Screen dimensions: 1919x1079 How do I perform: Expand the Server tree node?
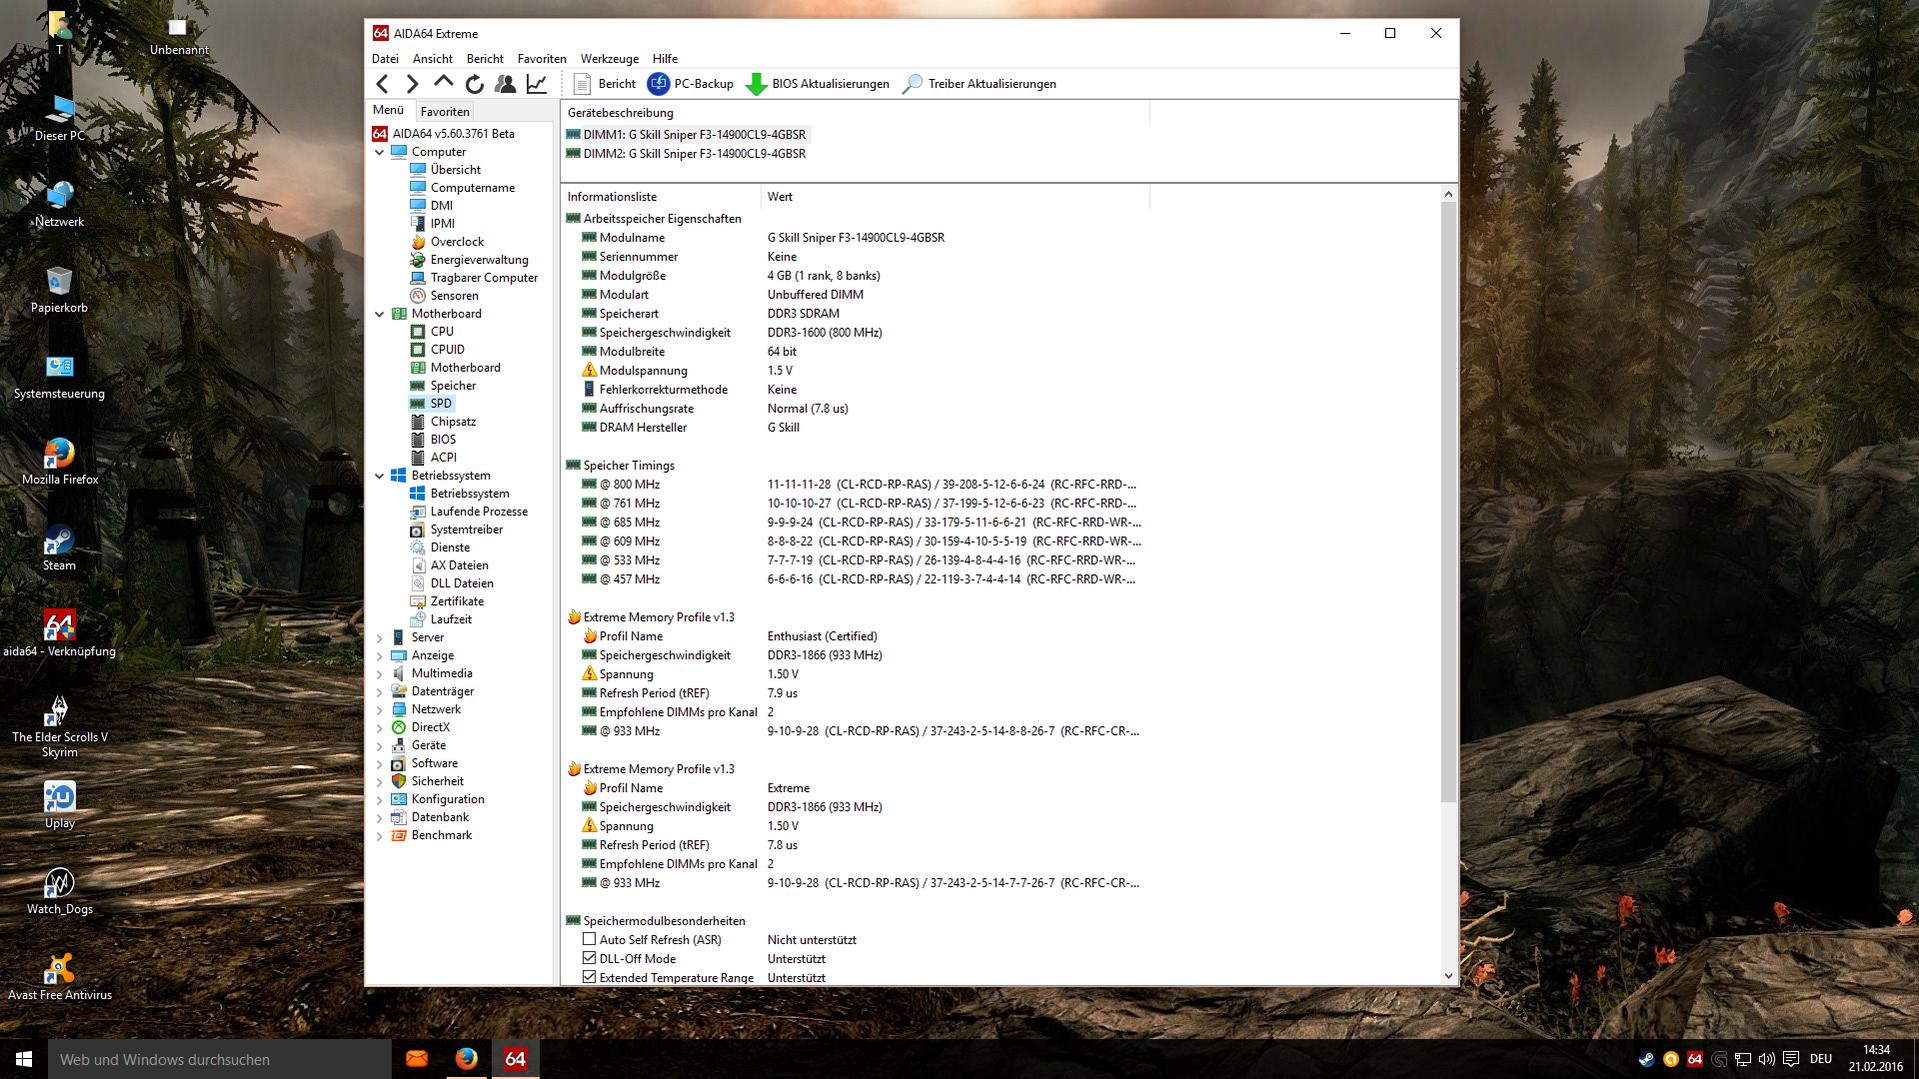point(379,638)
